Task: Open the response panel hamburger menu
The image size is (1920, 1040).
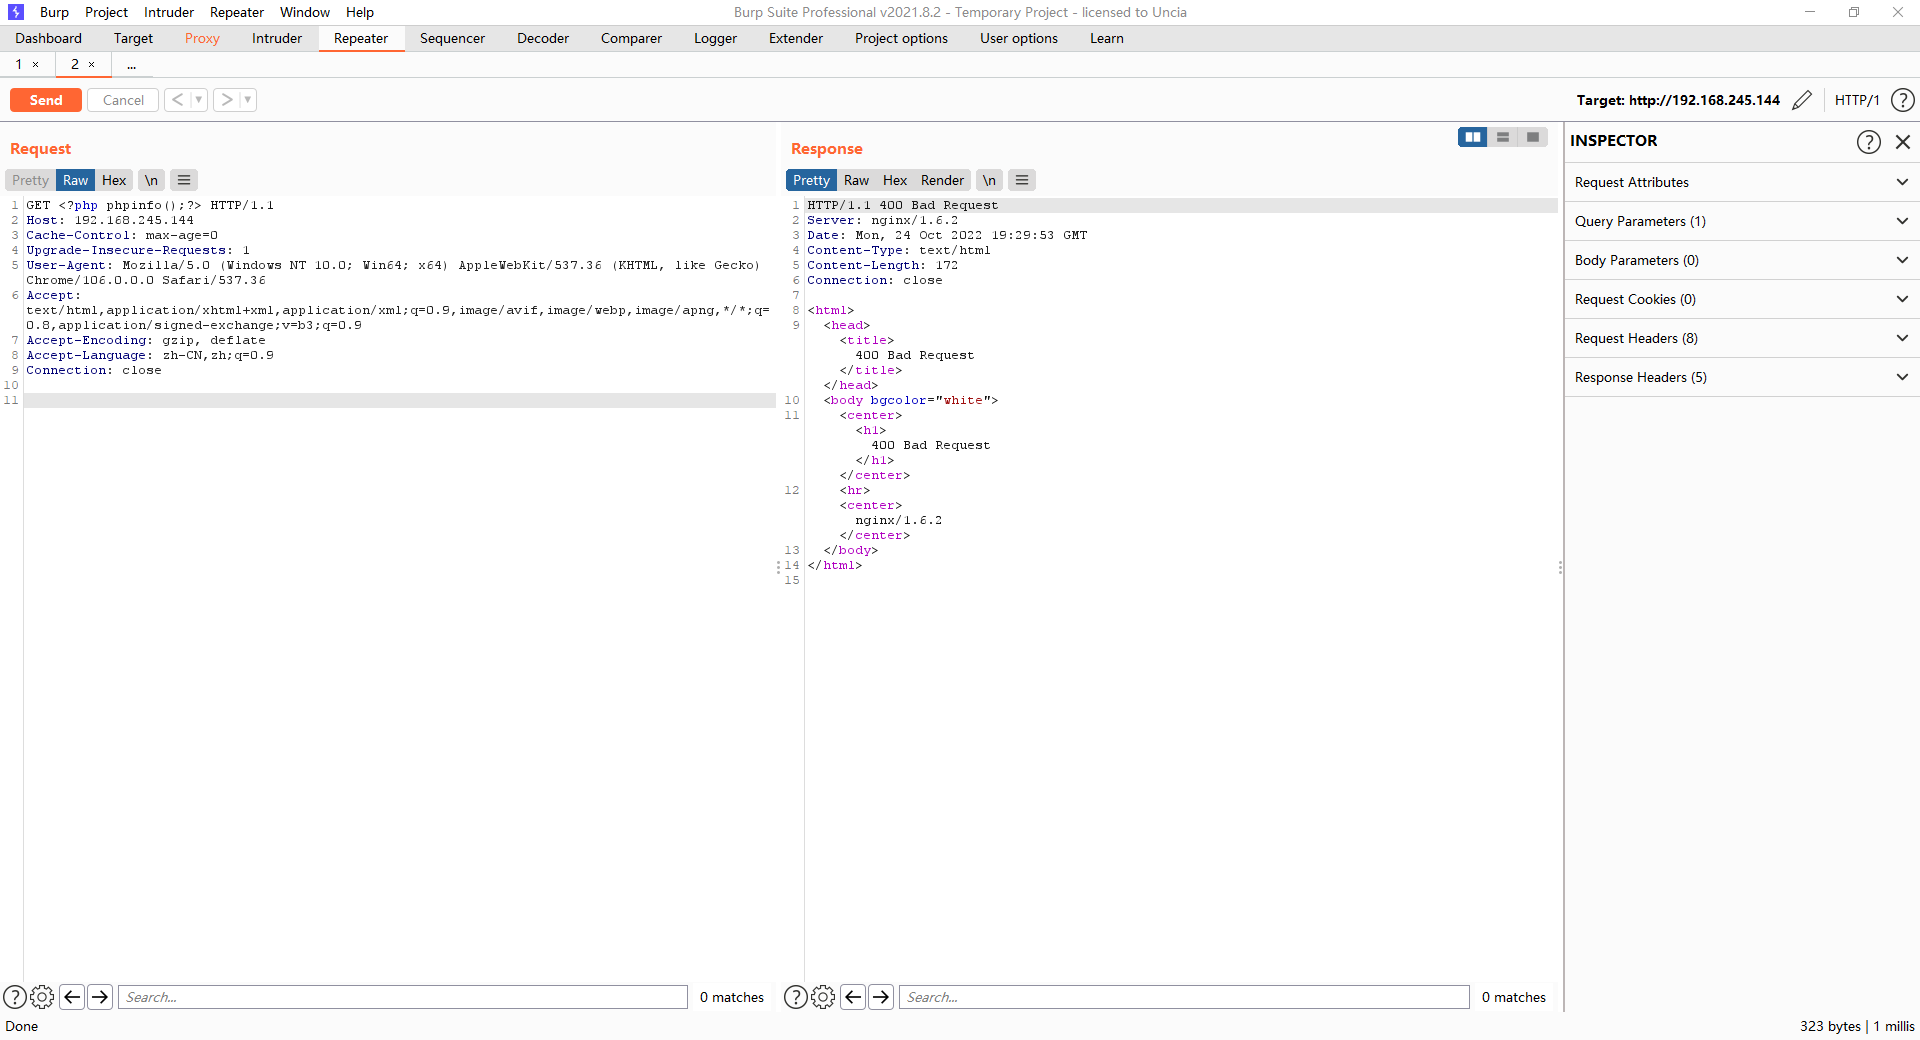Action: coord(1021,180)
